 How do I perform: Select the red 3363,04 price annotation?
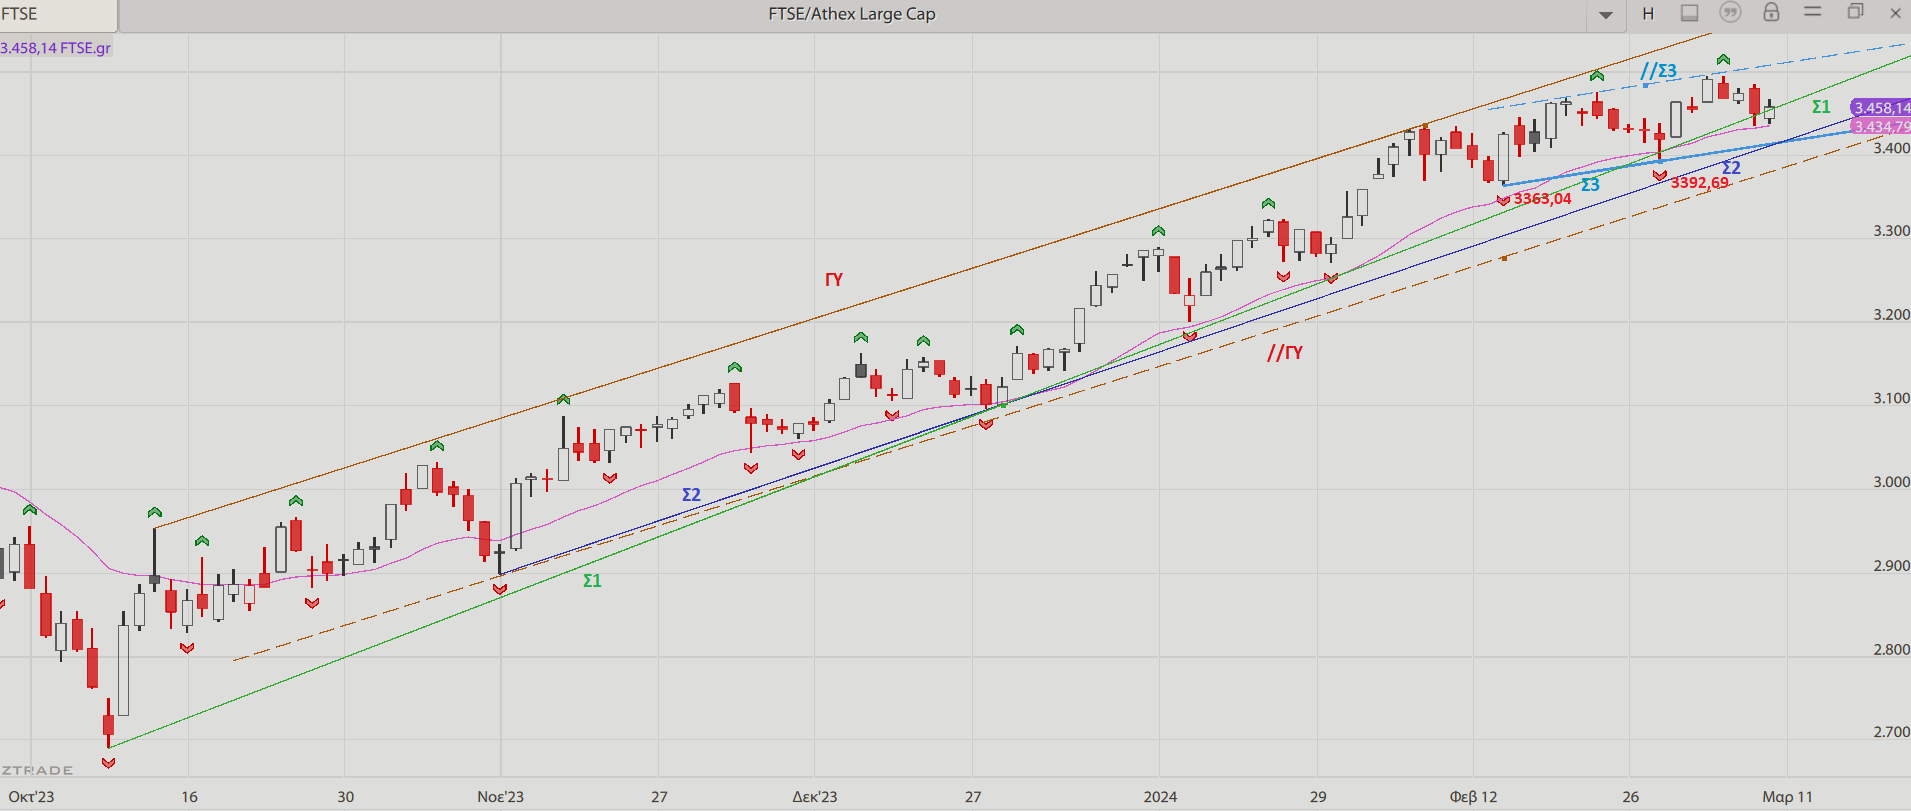tap(1542, 199)
